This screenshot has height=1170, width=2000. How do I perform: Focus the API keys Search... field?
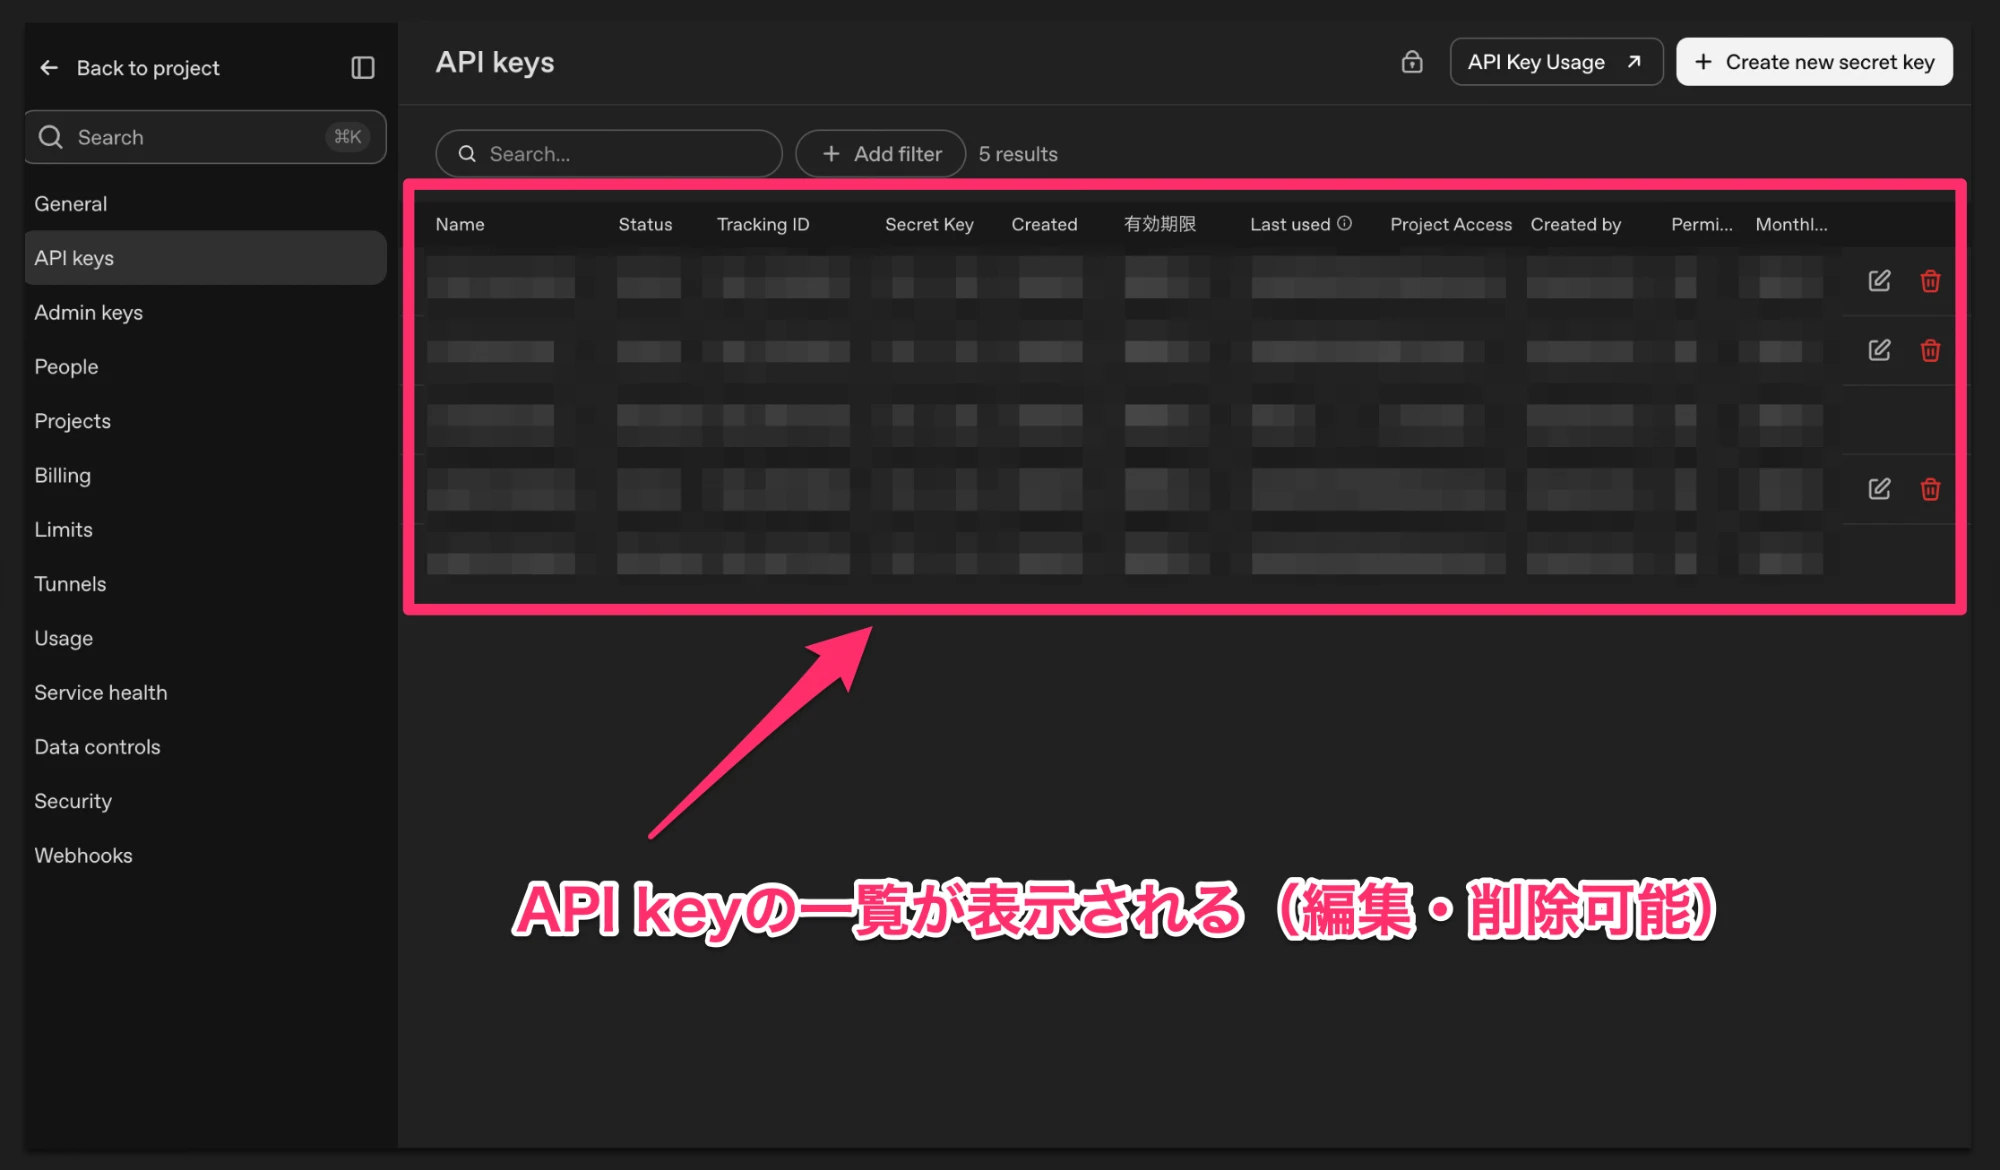click(x=609, y=154)
